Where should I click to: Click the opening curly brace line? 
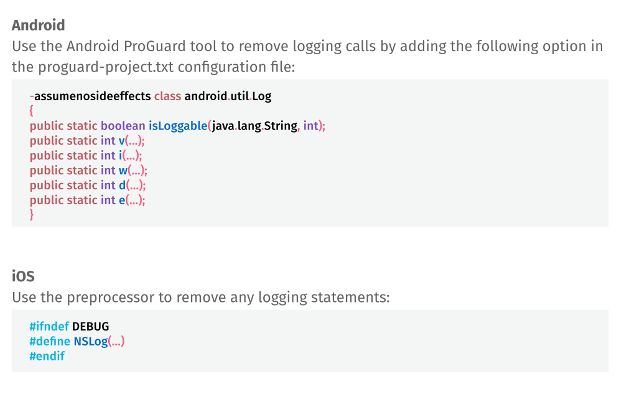click(x=32, y=111)
